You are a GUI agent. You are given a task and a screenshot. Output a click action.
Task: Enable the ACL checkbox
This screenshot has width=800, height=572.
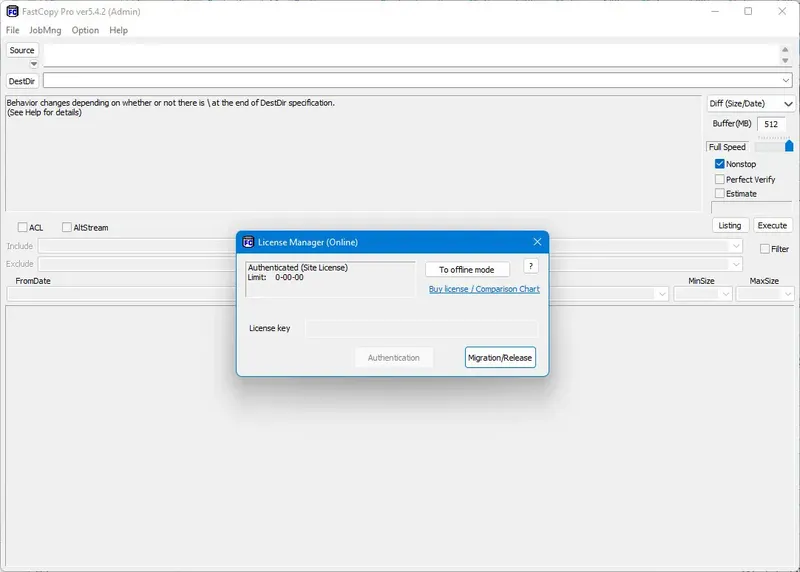pyautogui.click(x=22, y=227)
